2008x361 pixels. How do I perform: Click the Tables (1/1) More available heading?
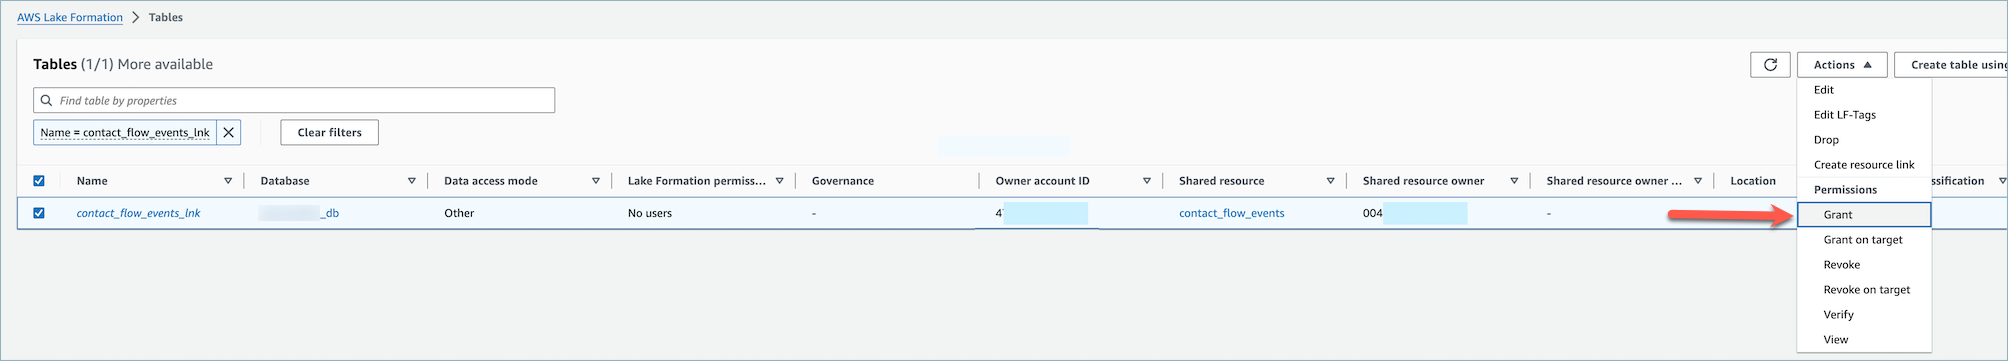tap(123, 64)
